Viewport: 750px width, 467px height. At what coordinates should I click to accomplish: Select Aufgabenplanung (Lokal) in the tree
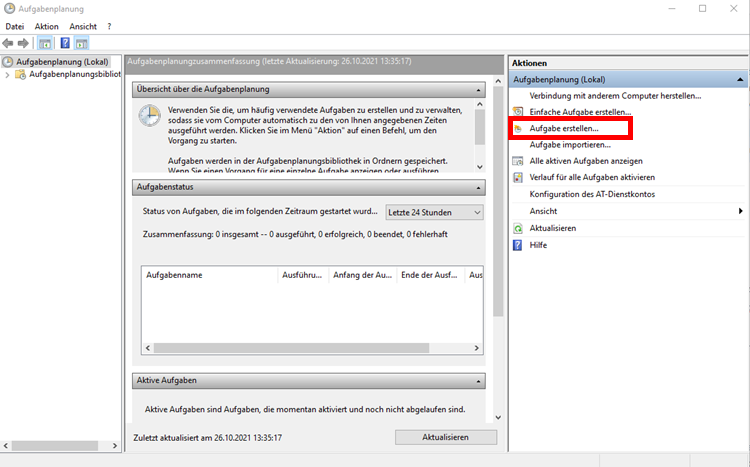[62, 62]
